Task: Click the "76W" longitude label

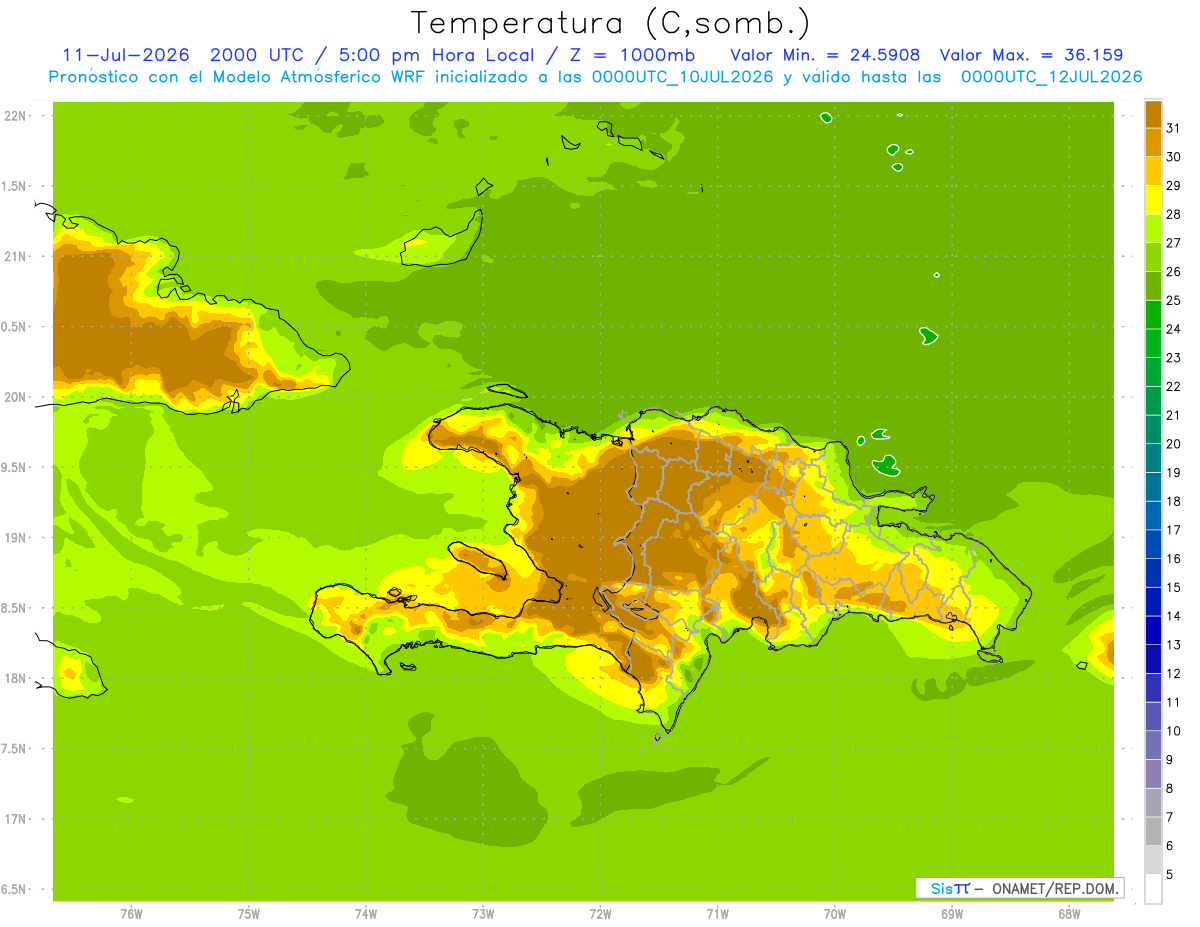Action: 131,913
